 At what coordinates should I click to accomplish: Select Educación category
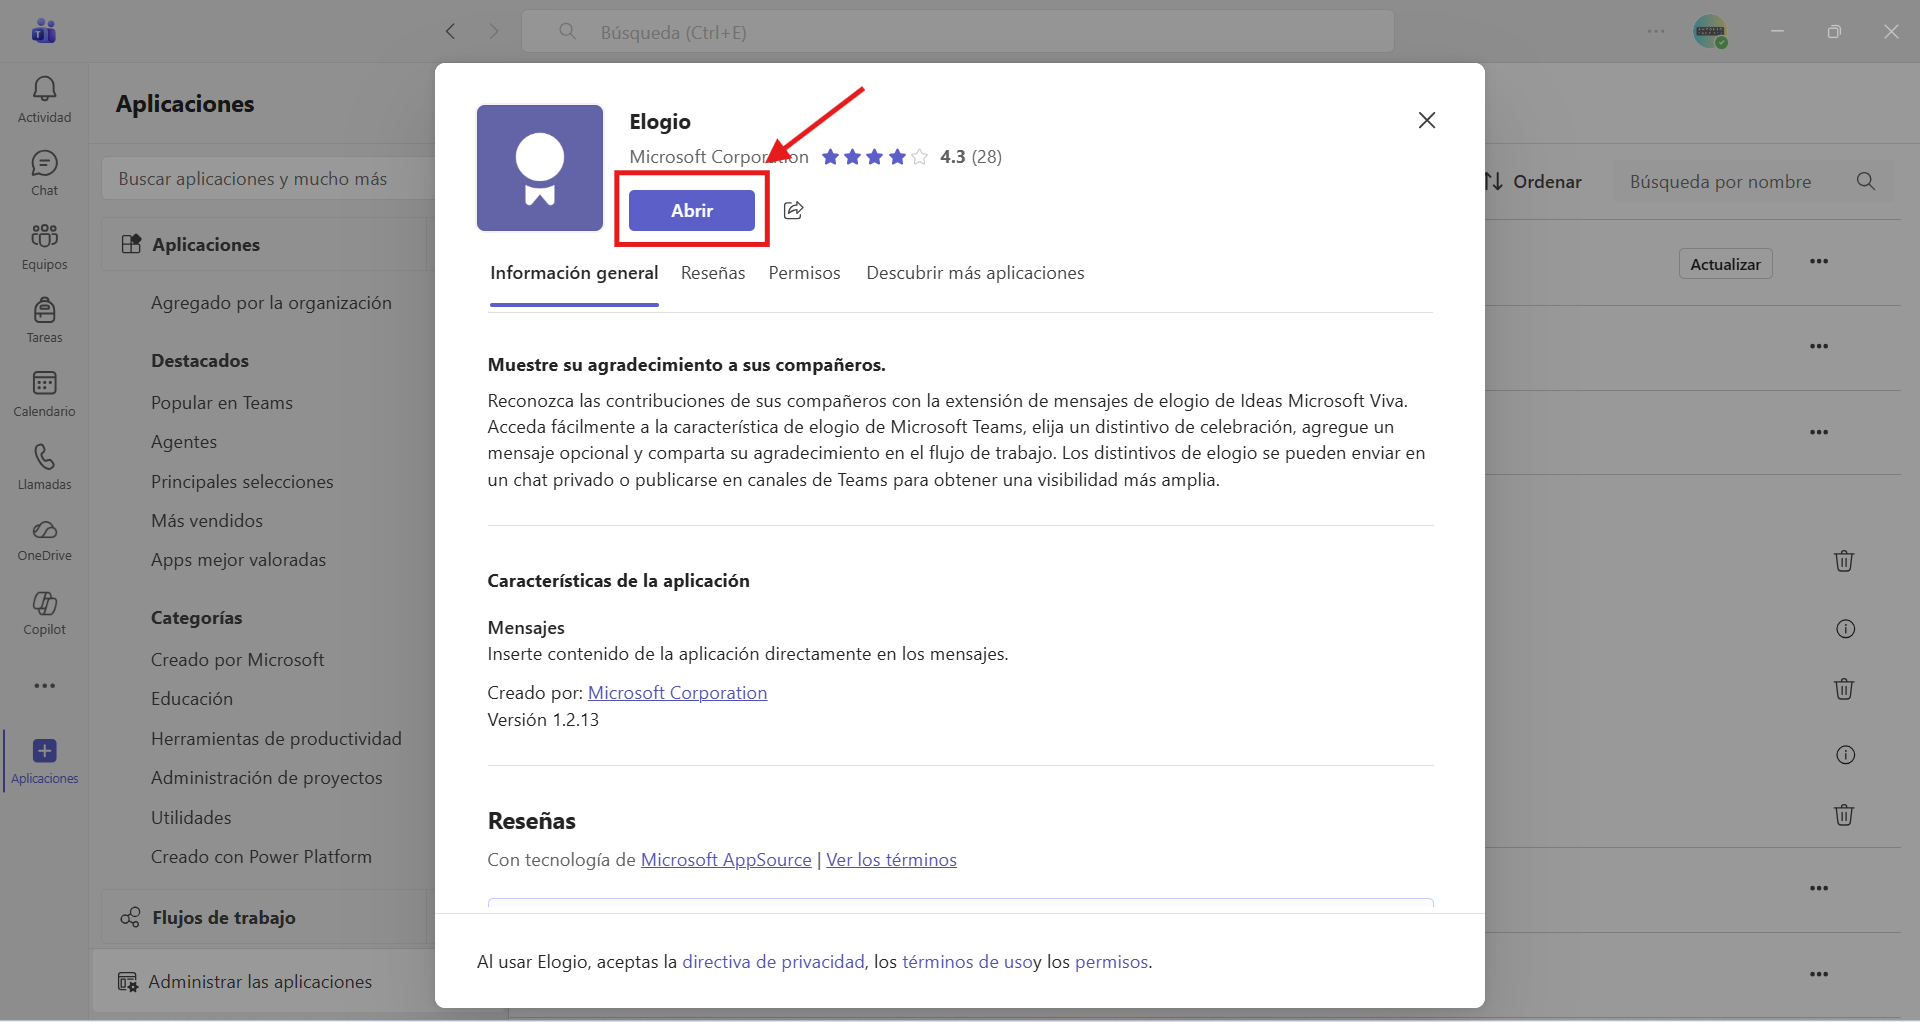pos(192,699)
